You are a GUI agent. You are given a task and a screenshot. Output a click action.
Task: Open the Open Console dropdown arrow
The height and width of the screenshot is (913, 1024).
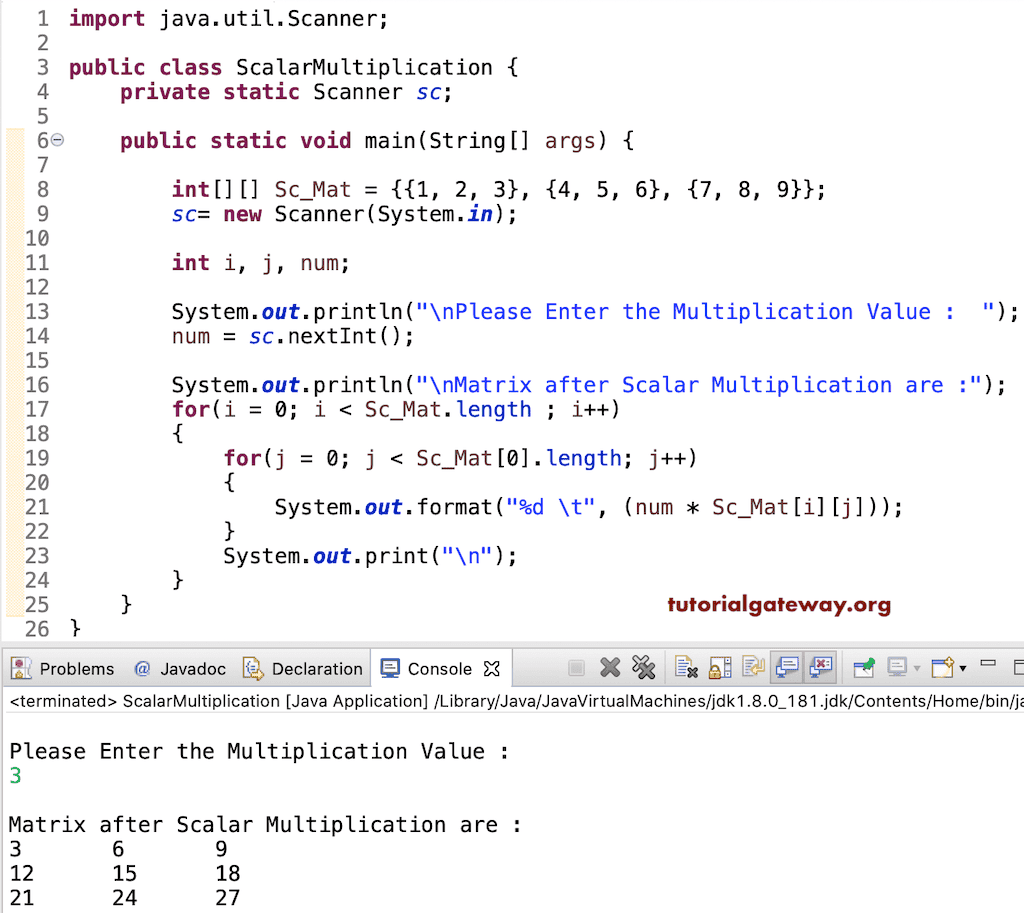[960, 668]
